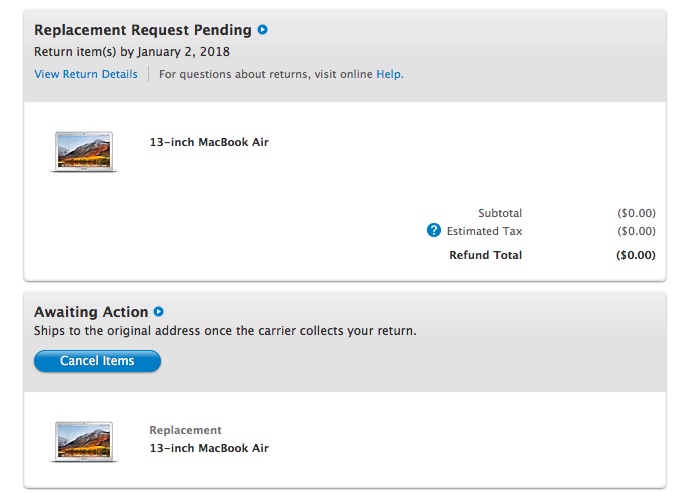This screenshot has width=676, height=494.
Task: Select the returned 13-inch MacBook Air title
Action: click(x=209, y=142)
